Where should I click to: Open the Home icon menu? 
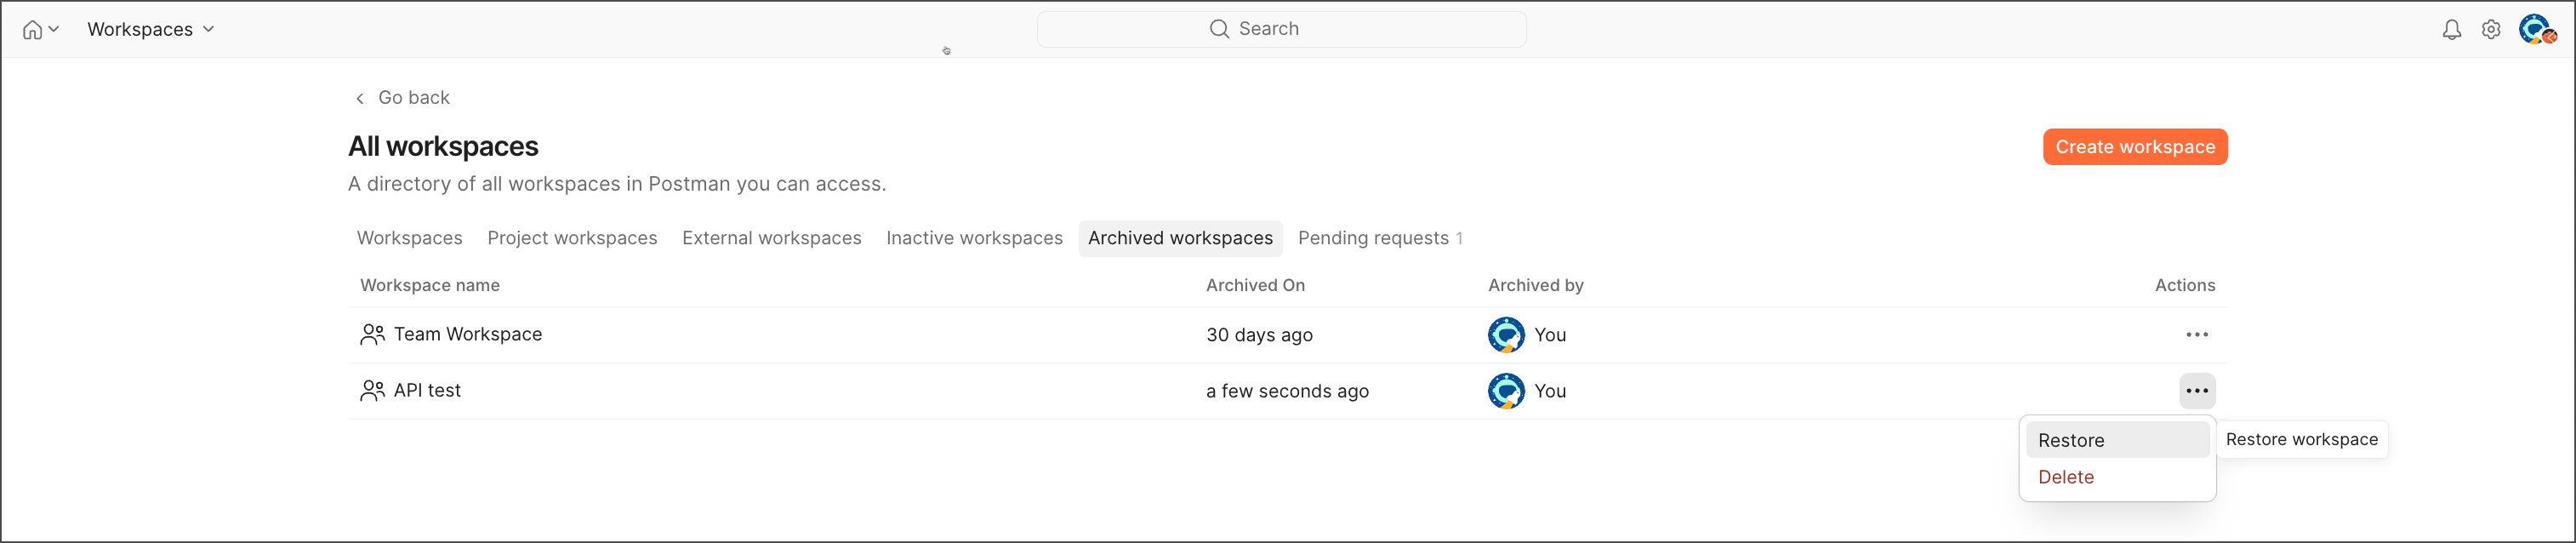click(x=39, y=30)
